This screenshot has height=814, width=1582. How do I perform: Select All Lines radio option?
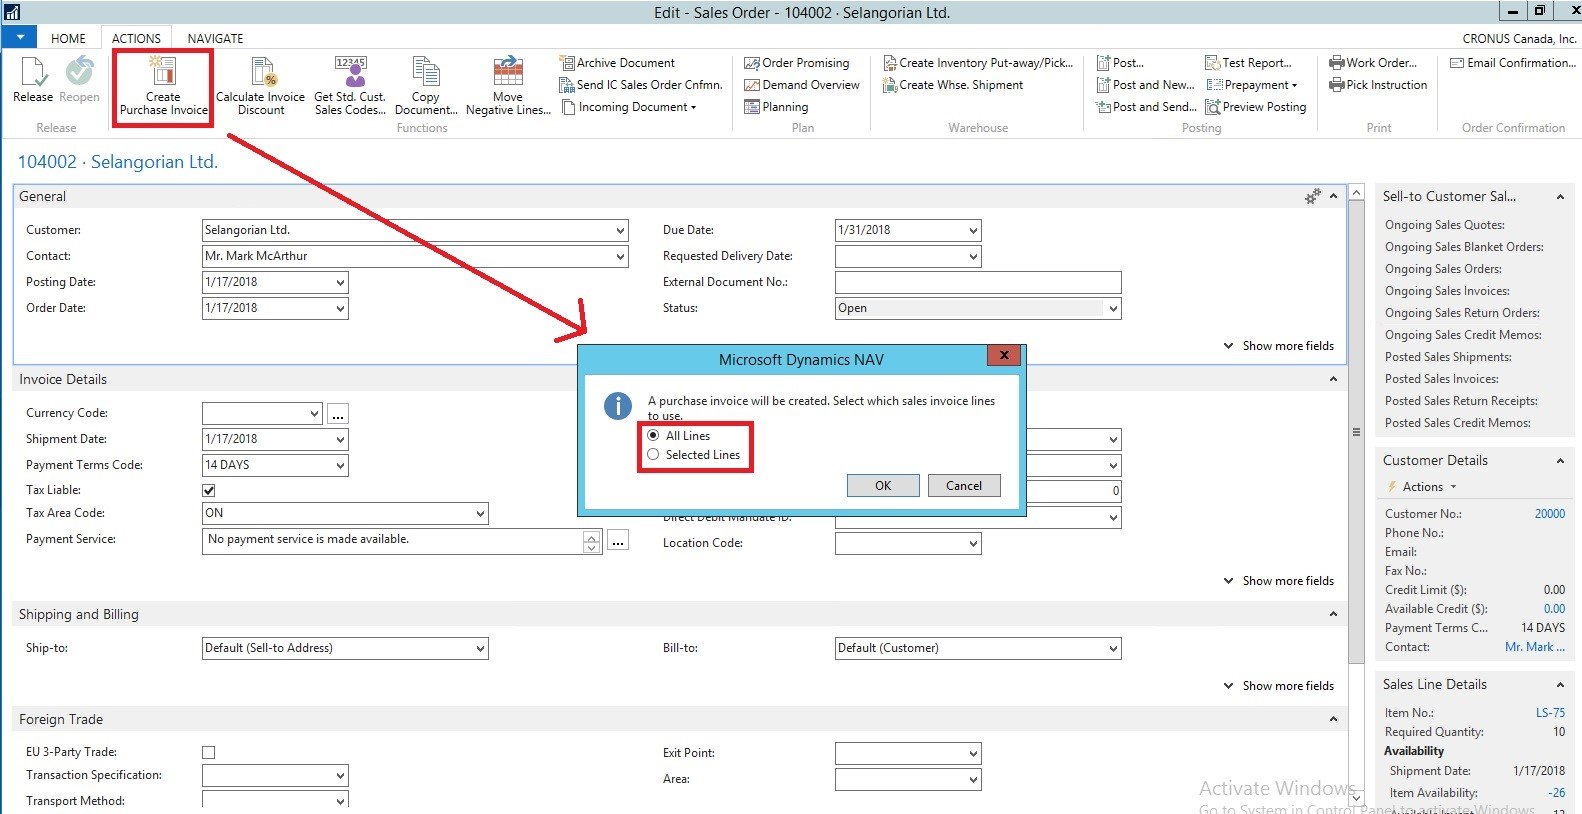tap(653, 436)
